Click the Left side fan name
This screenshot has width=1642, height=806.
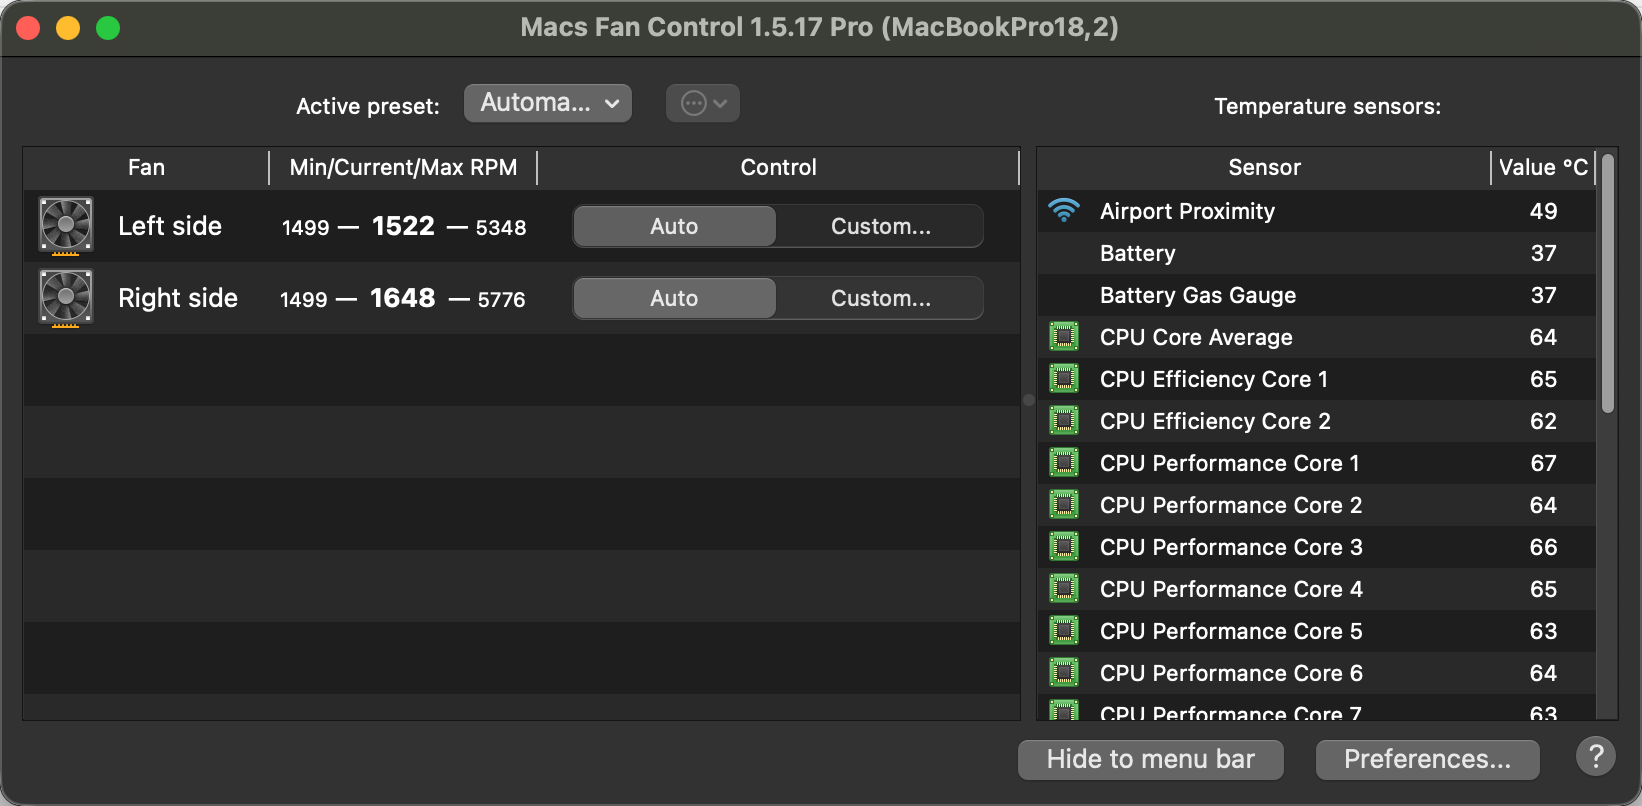(170, 226)
